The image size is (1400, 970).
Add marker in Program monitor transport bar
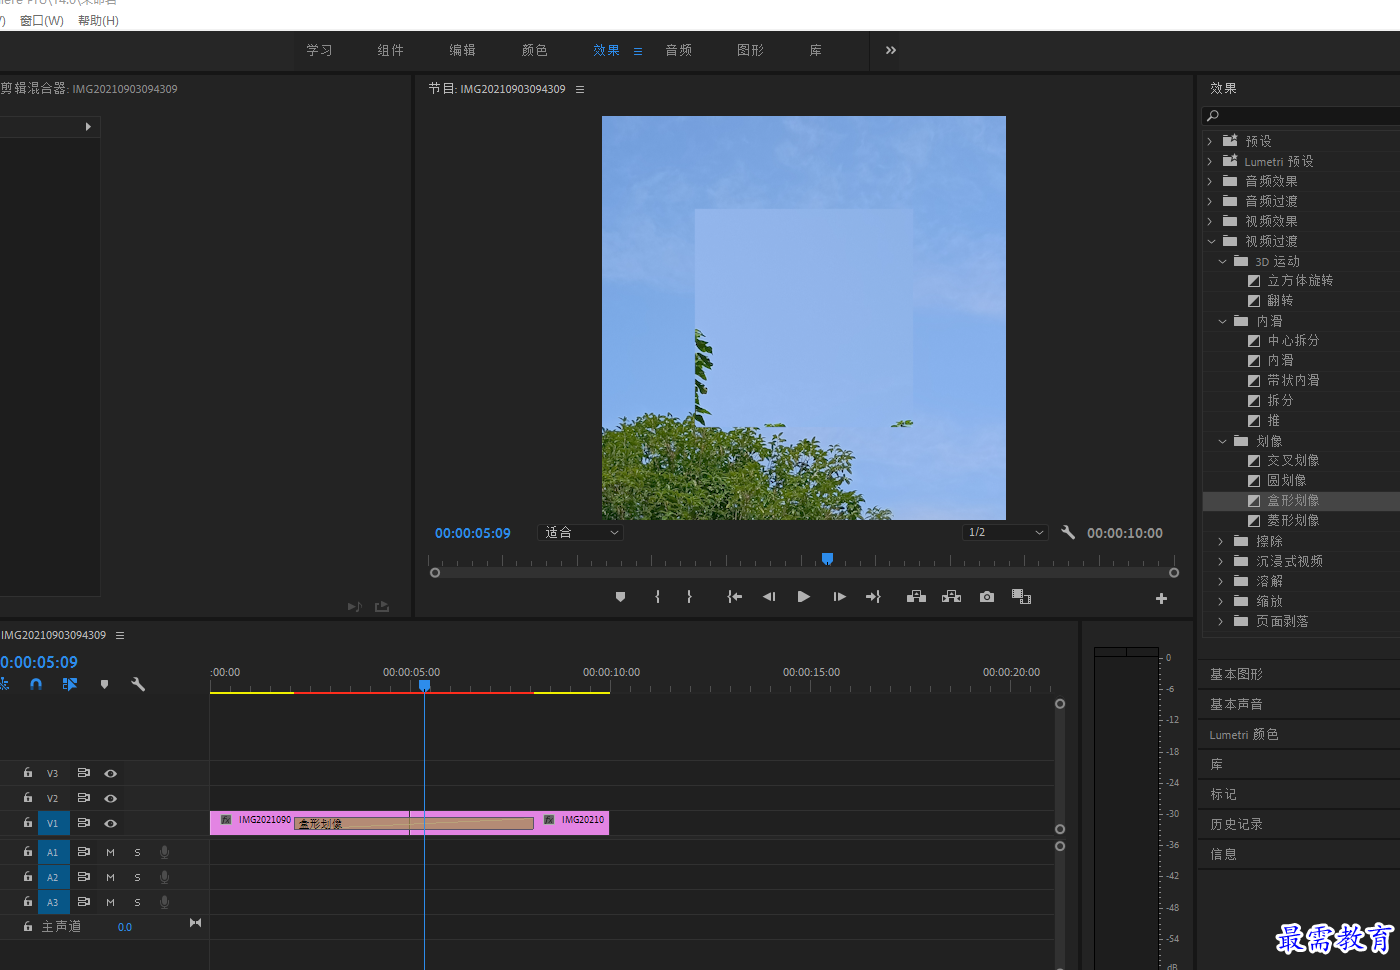pos(620,597)
